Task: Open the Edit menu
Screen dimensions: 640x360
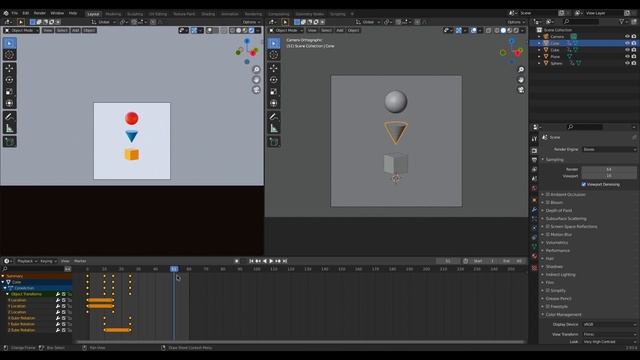Action: point(26,13)
